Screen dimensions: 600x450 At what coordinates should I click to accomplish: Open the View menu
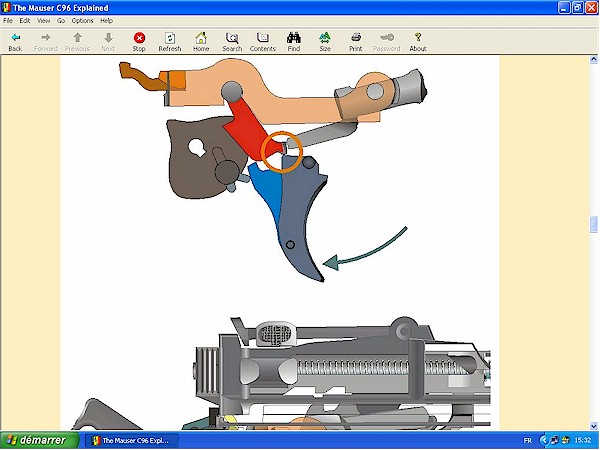[44, 21]
